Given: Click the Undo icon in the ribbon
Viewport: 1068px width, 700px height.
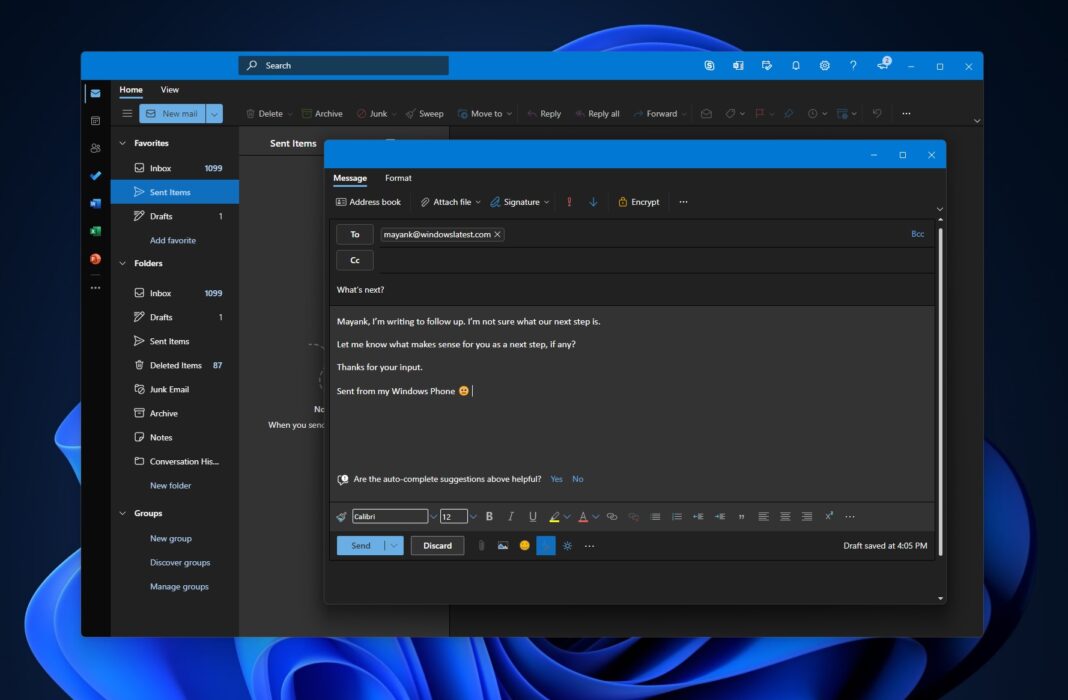Looking at the screenshot, I should tap(878, 113).
